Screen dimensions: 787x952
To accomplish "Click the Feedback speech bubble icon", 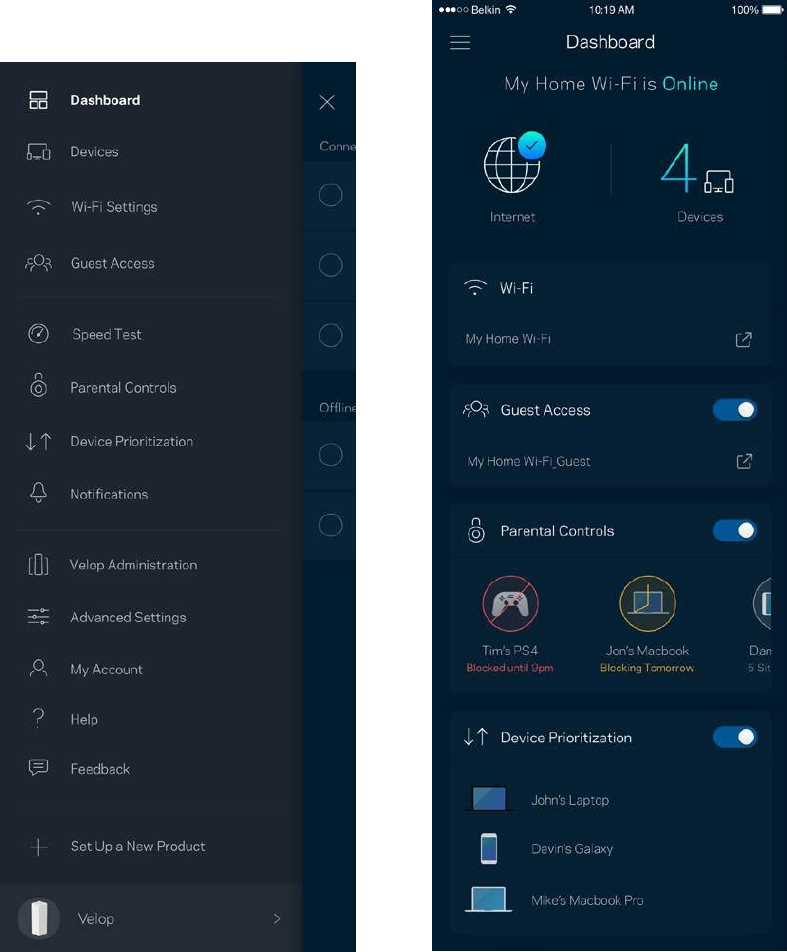I will pos(38,768).
